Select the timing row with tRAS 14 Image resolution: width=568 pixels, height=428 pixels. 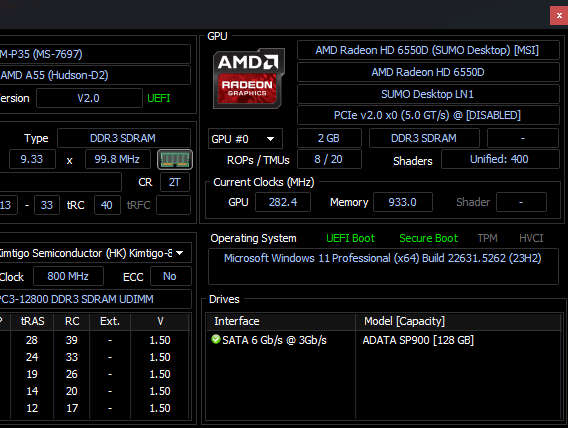tap(95, 391)
